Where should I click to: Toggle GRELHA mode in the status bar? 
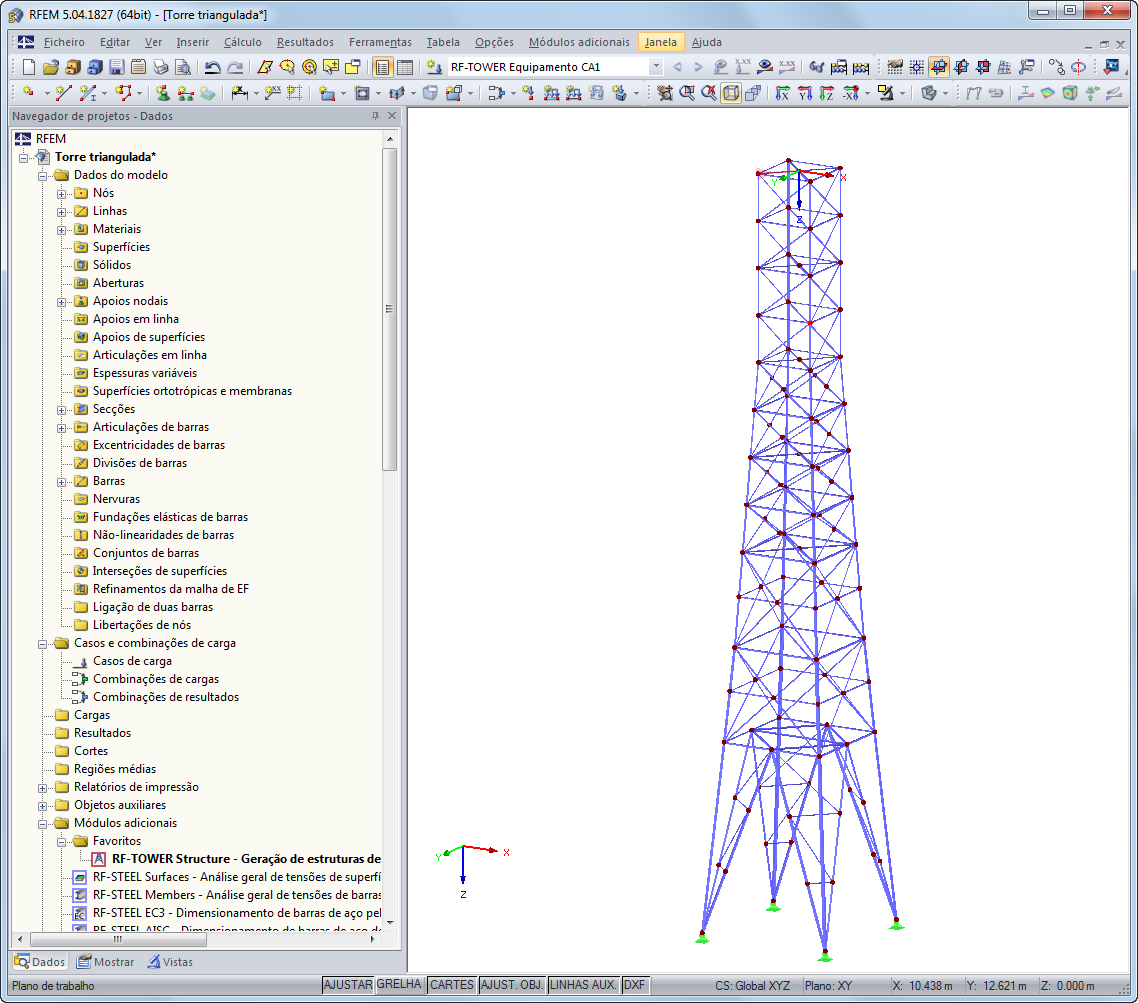401,985
